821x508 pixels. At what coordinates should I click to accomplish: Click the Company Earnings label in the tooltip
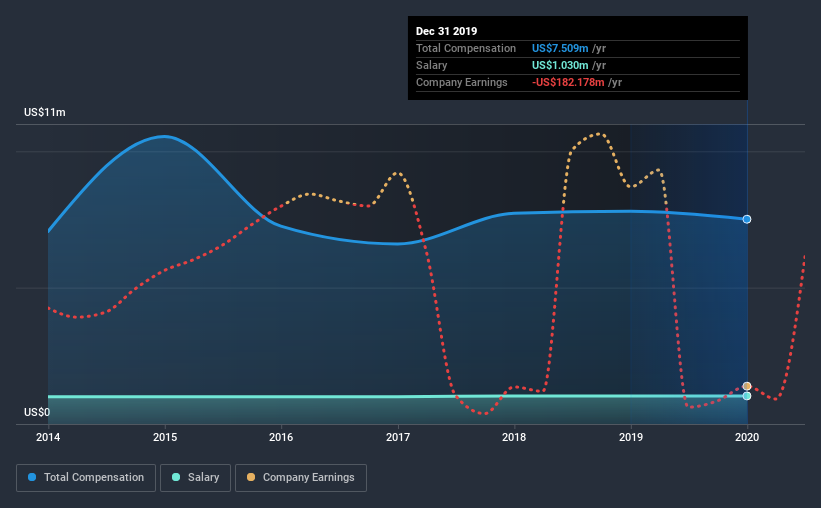(462, 82)
